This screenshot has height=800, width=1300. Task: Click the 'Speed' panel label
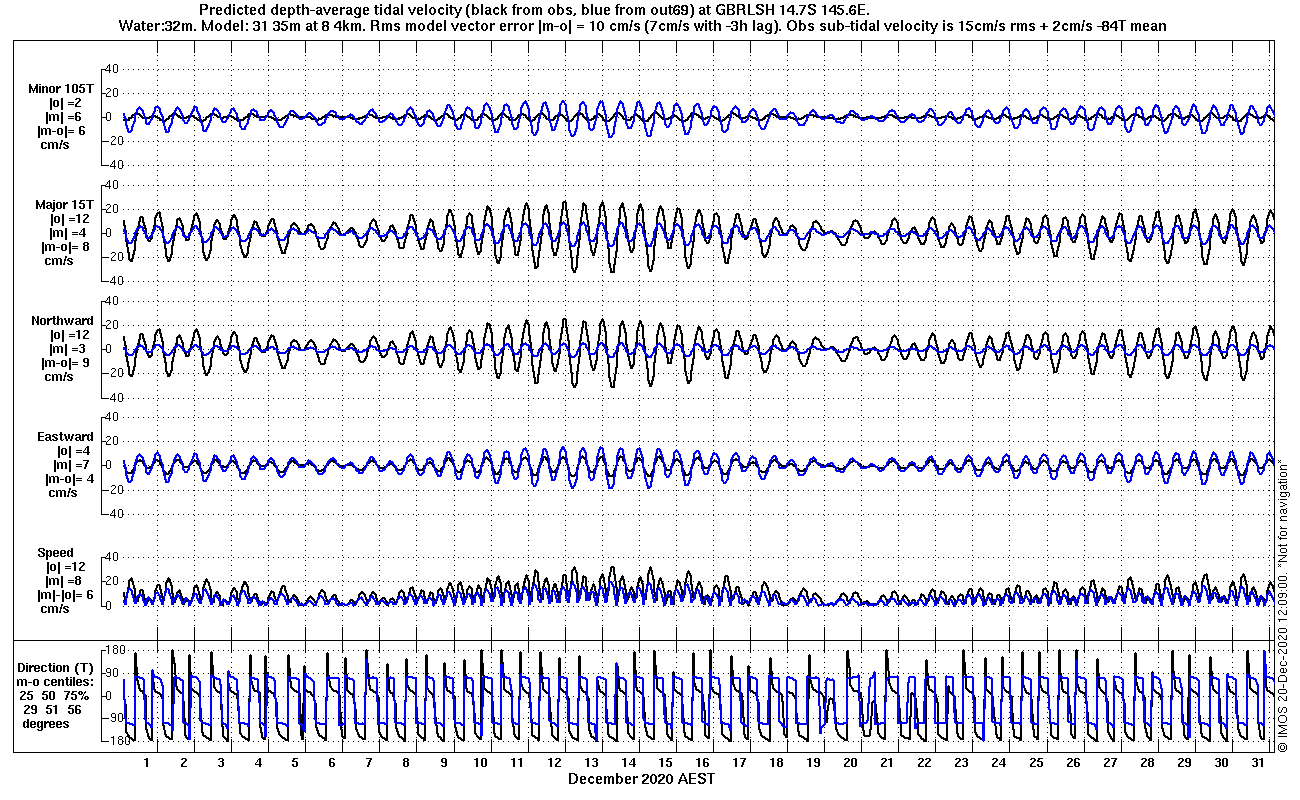coord(56,553)
